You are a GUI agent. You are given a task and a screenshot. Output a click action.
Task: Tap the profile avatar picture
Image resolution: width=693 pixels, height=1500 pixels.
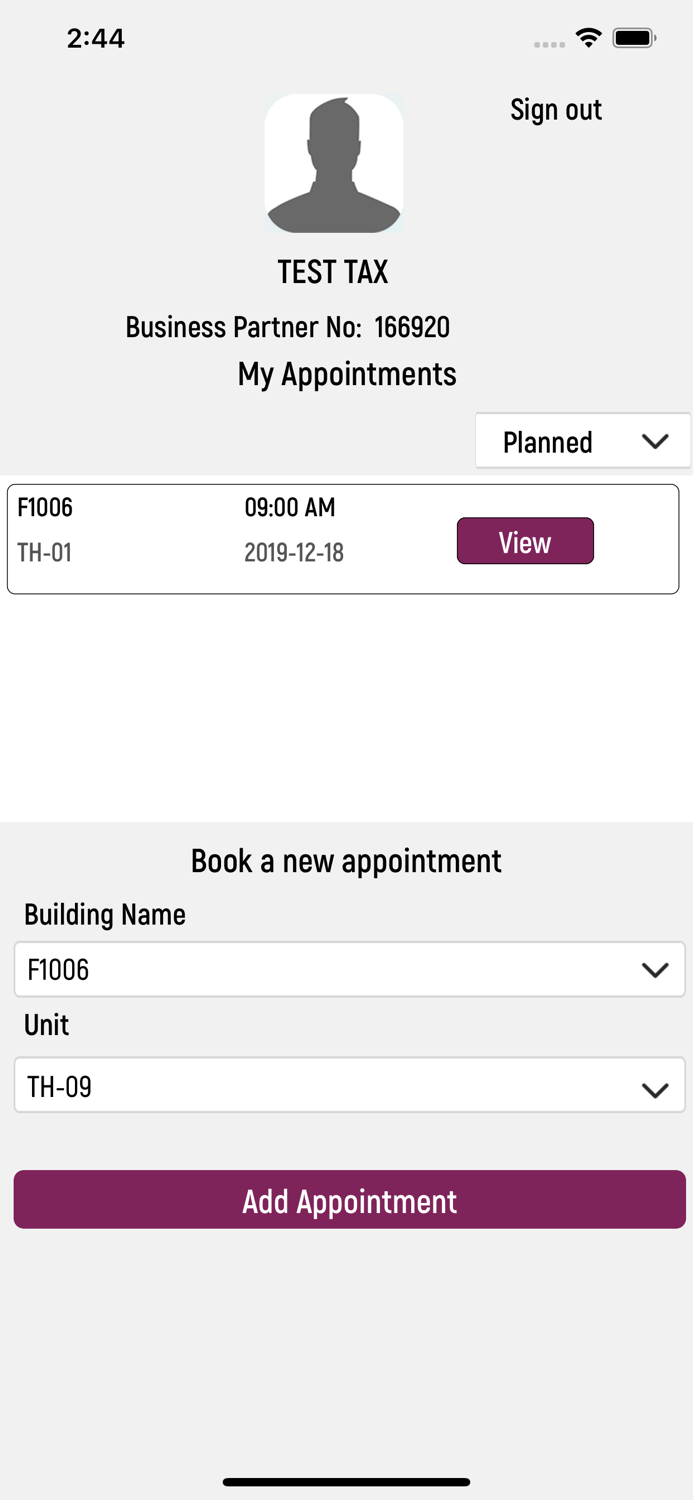[333, 164]
